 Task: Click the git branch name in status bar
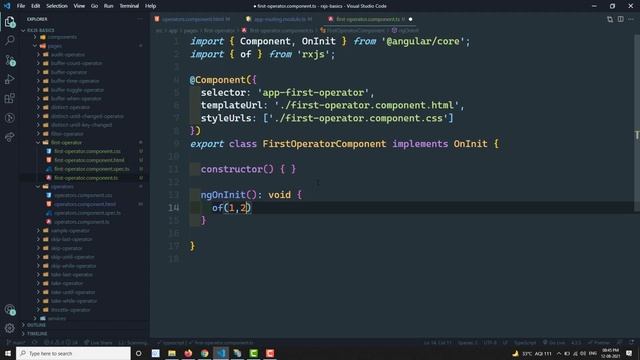(x=16, y=343)
